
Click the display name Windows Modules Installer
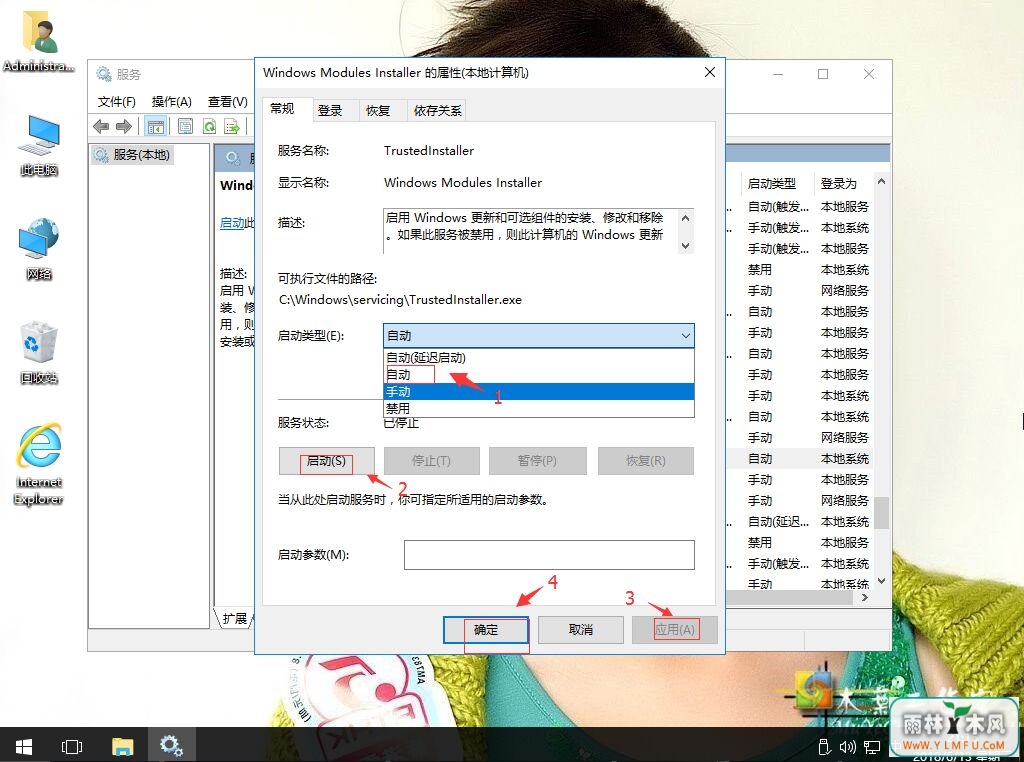tap(462, 183)
